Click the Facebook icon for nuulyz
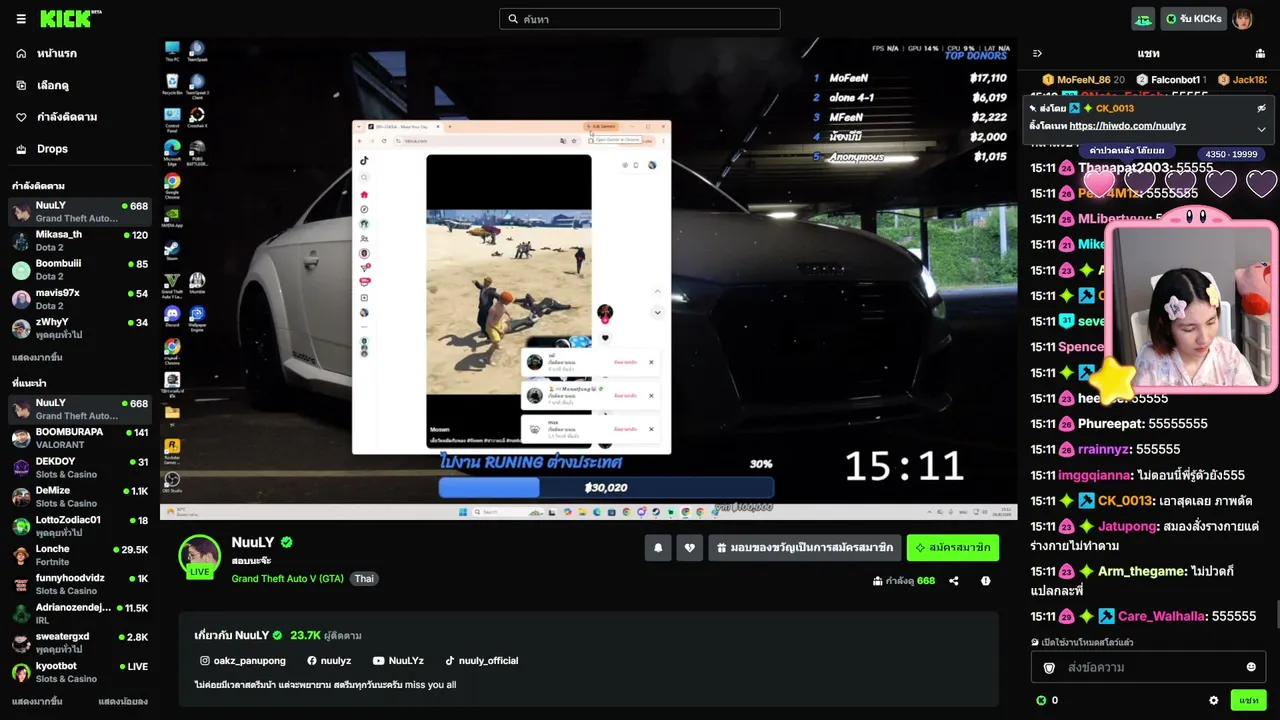Screen dimensions: 1280x720 click(x=312, y=661)
